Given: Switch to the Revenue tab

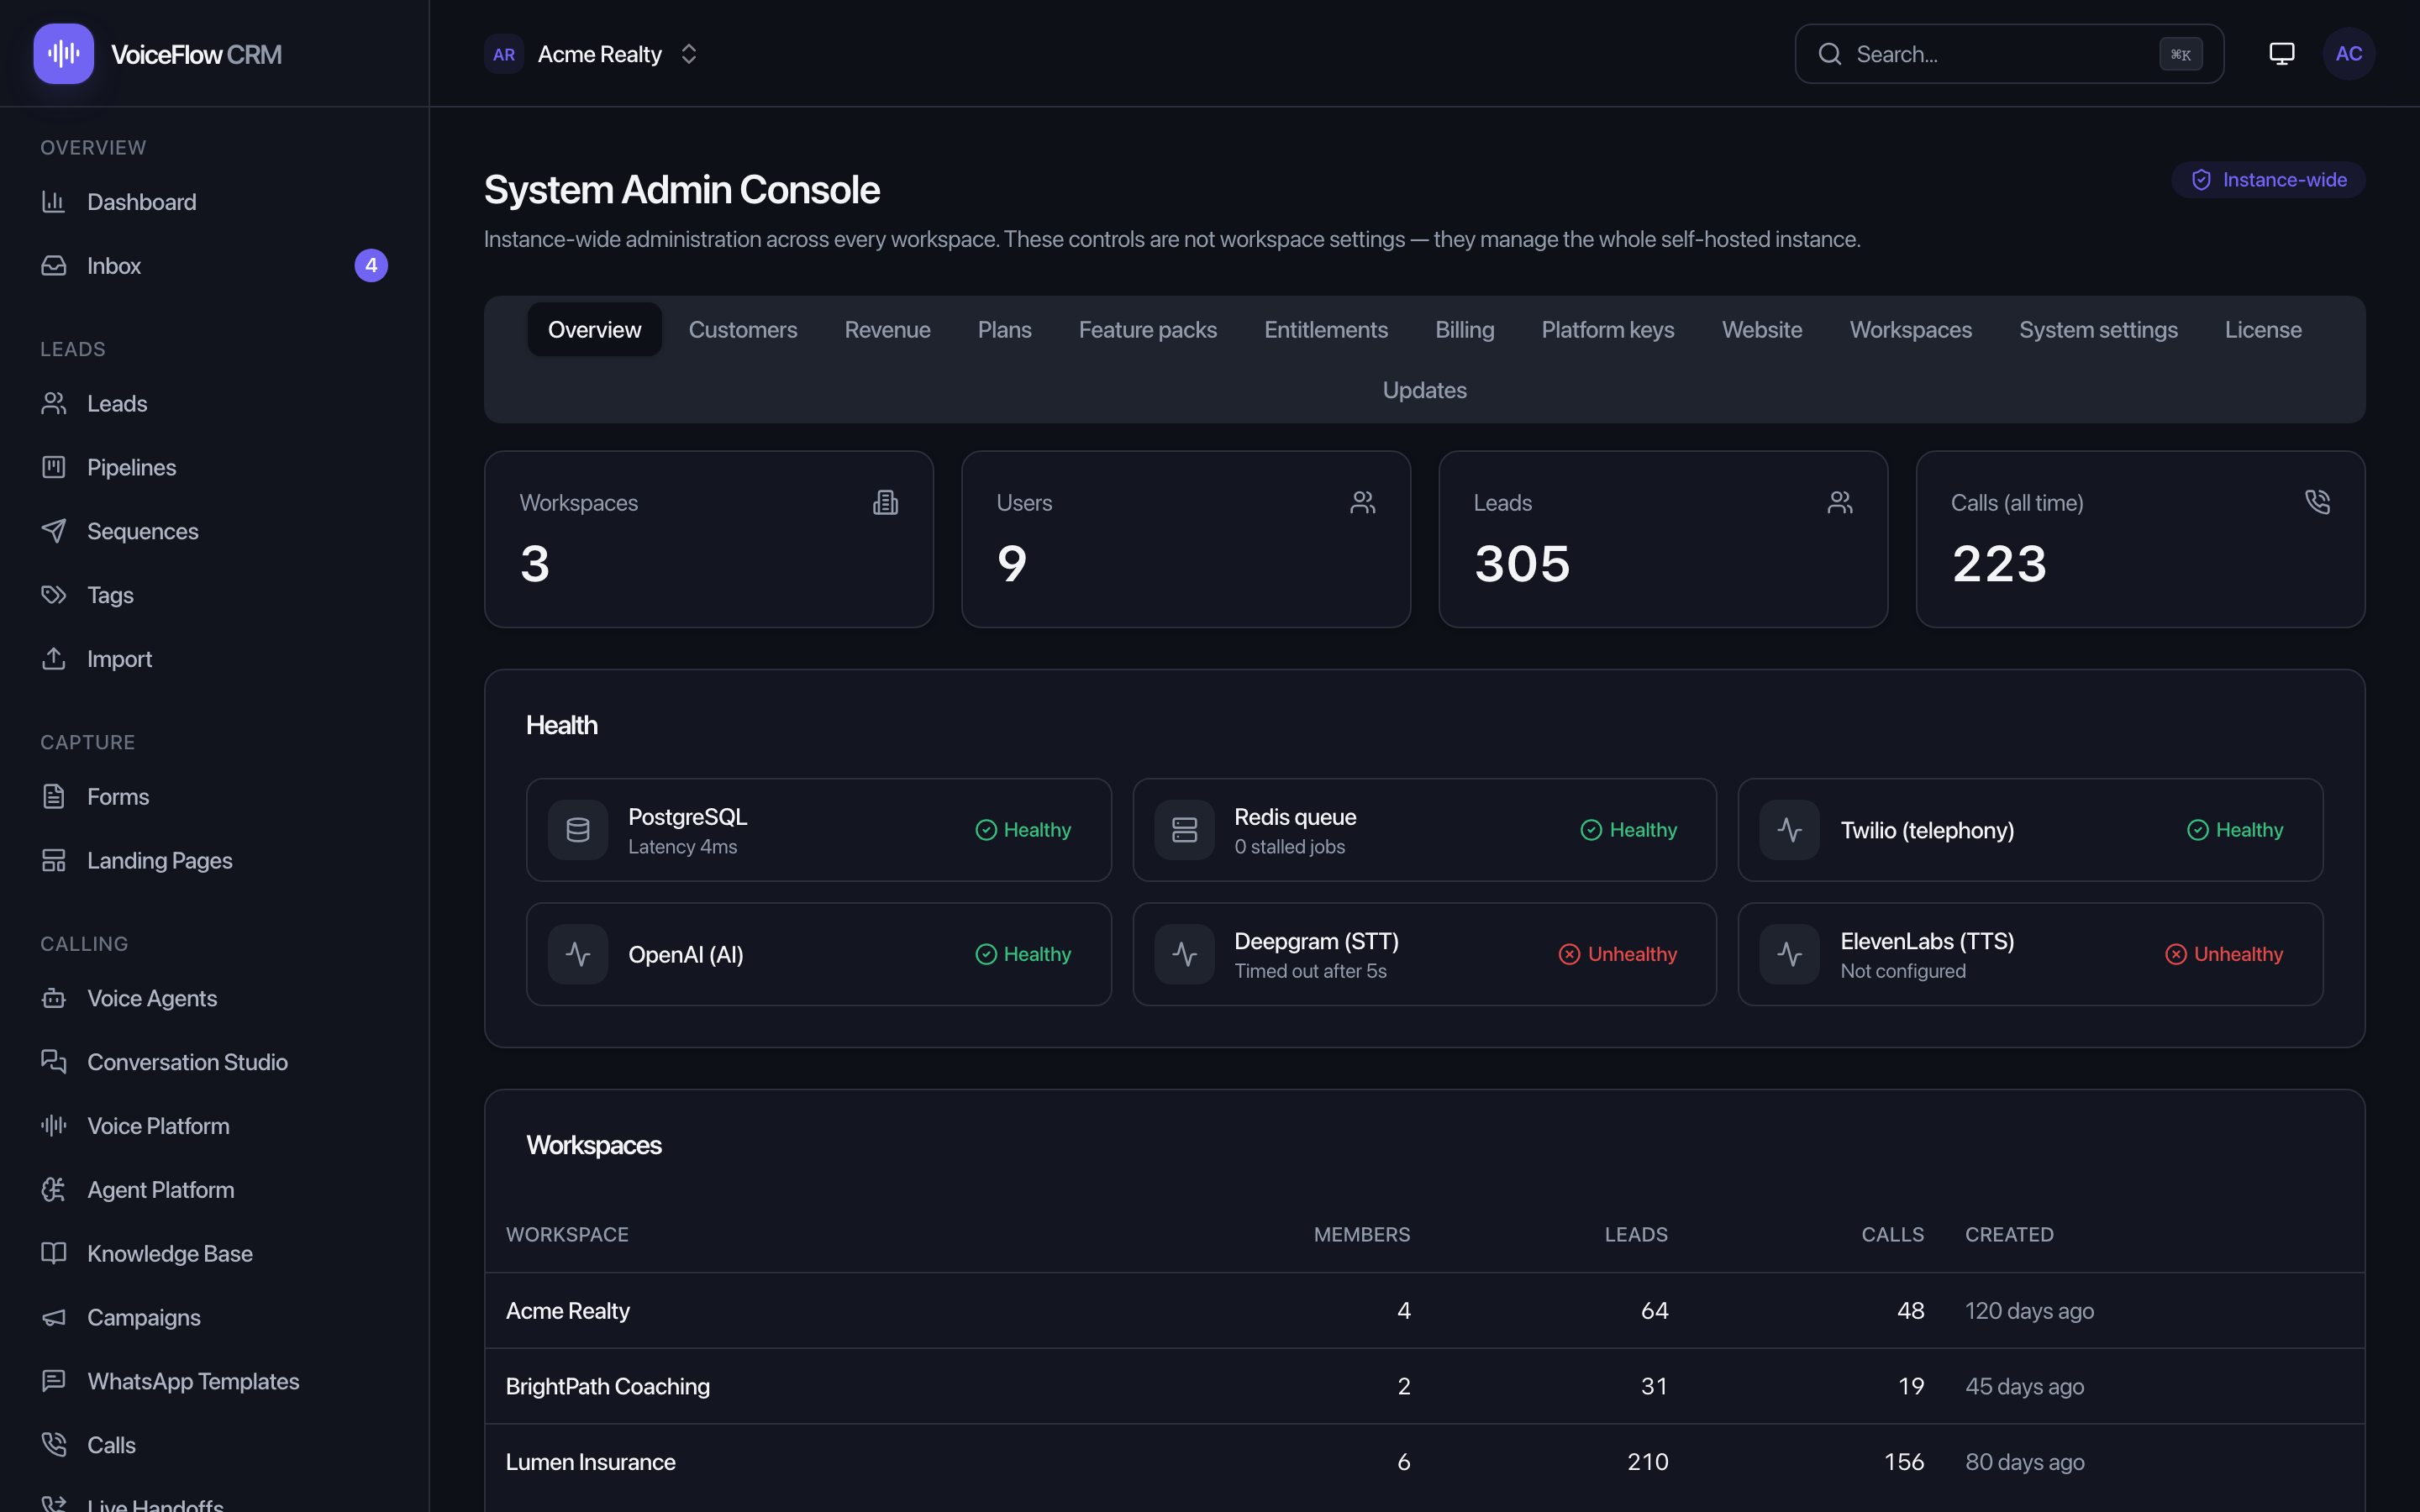Looking at the screenshot, I should pos(887,330).
